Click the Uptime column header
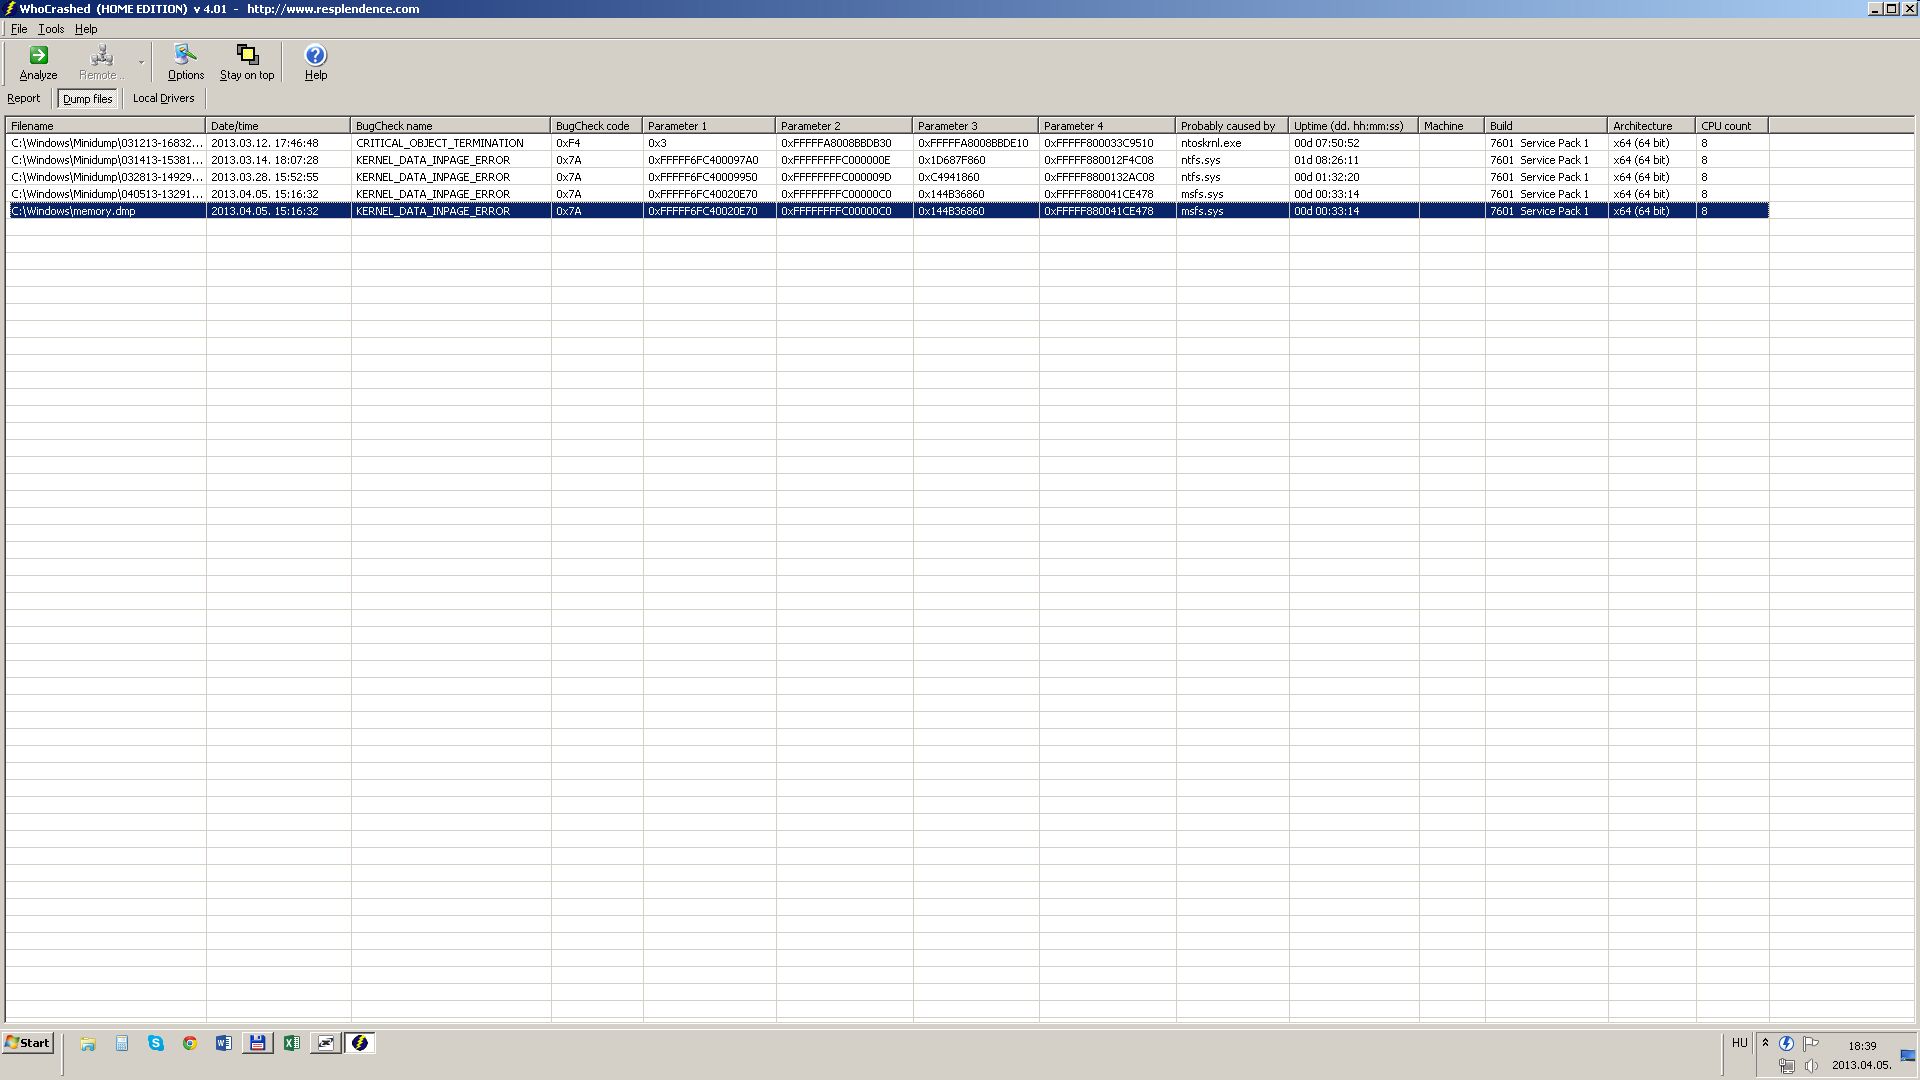This screenshot has height=1080, width=1920. tap(1353, 126)
